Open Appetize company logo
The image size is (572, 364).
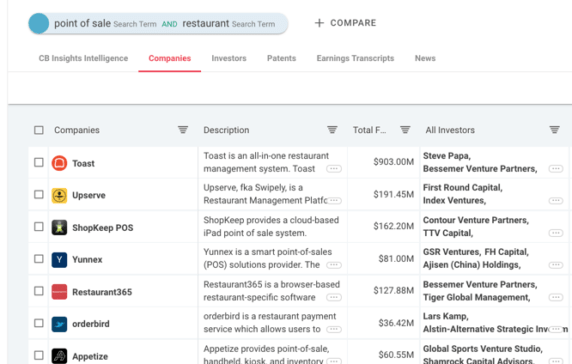coord(59,356)
